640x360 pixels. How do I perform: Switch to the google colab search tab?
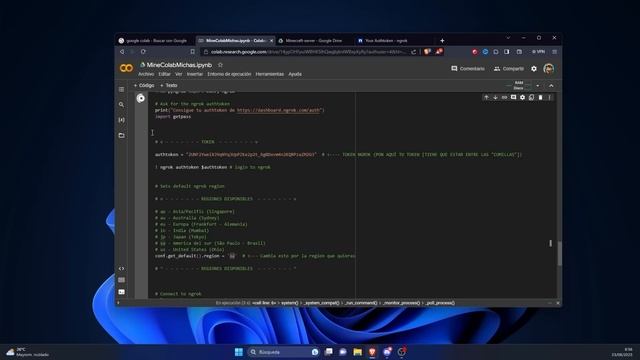(x=156, y=41)
